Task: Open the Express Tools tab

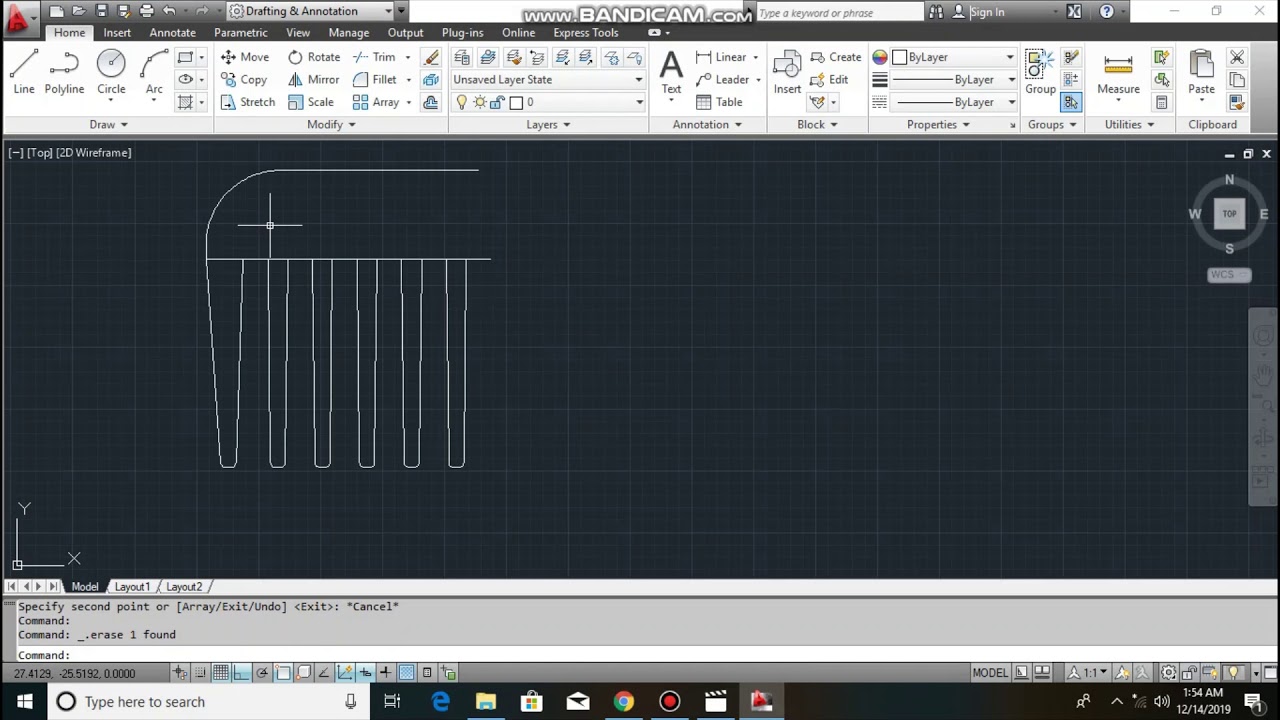Action: (x=586, y=33)
